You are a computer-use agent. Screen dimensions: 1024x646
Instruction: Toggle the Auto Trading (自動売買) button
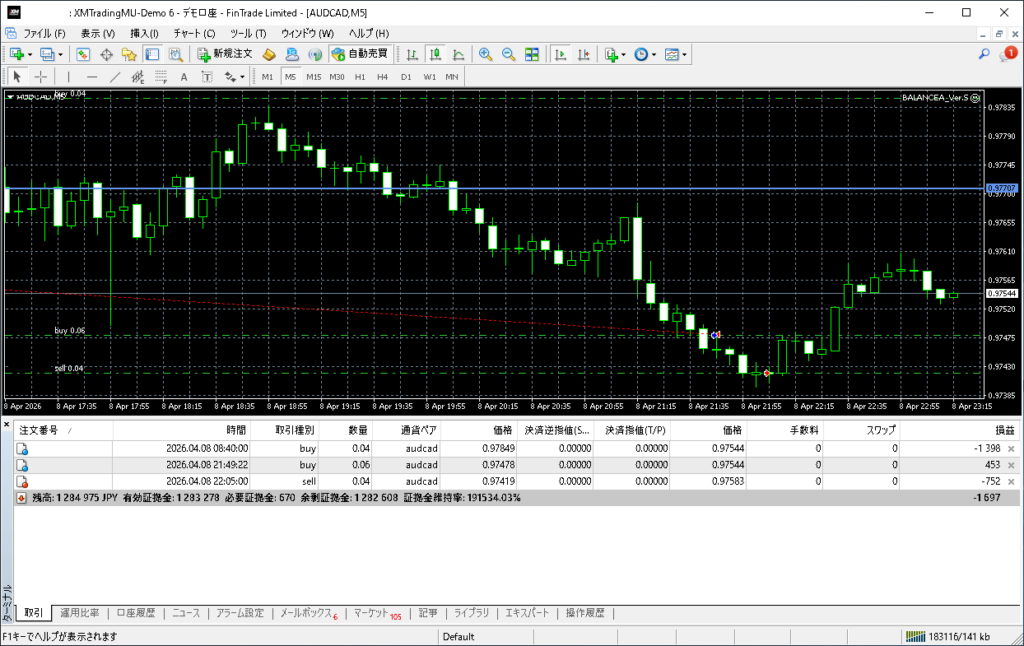coord(360,54)
